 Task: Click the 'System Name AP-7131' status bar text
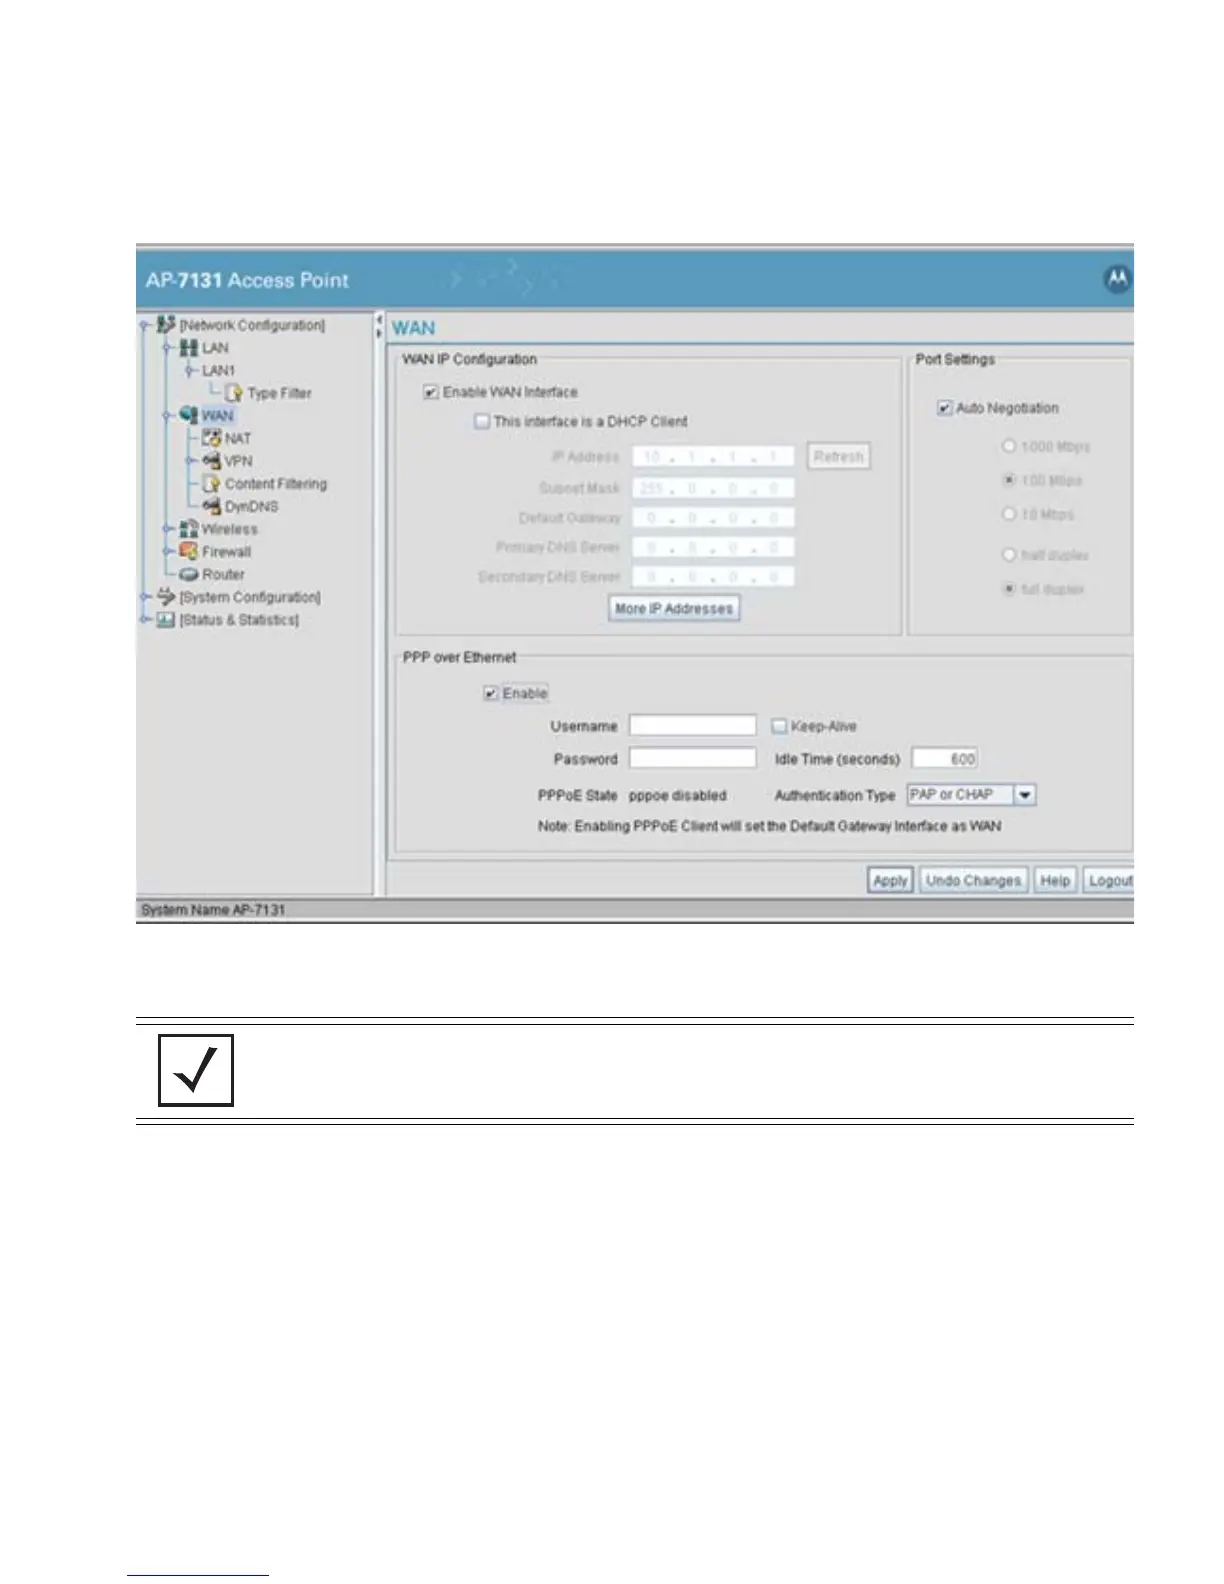point(213,910)
